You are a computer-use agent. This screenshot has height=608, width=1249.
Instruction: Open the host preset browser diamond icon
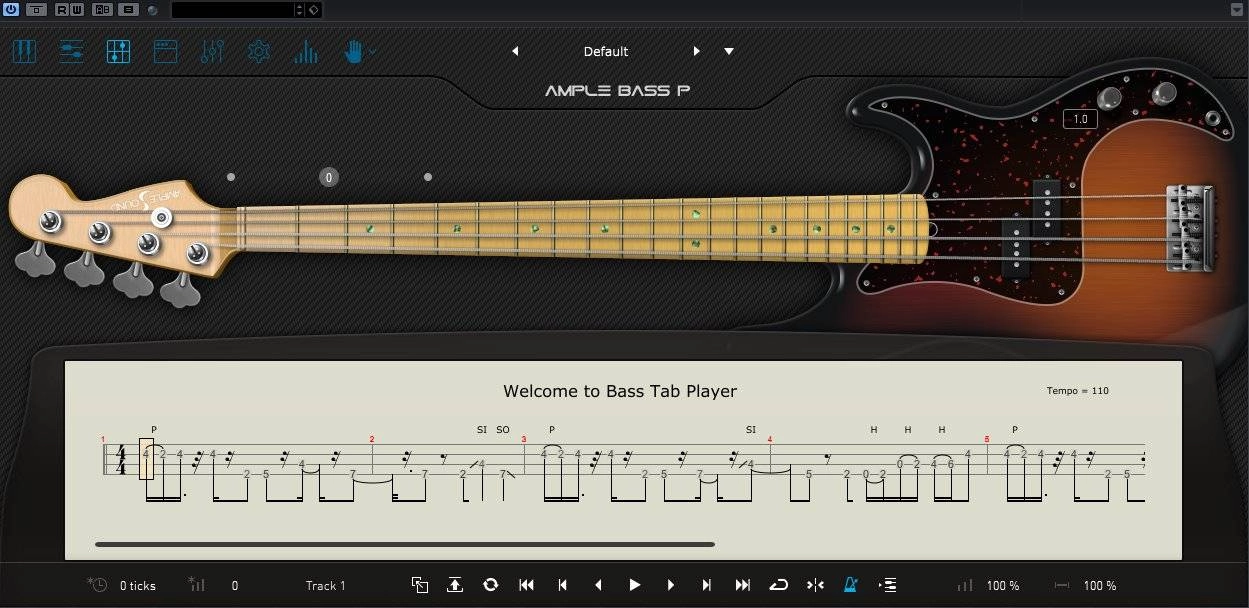(x=313, y=9)
